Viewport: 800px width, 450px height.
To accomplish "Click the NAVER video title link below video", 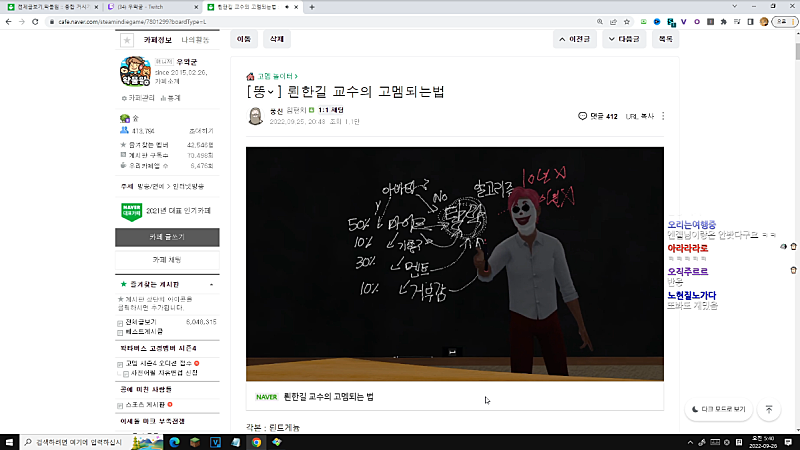I will pyautogui.click(x=329, y=397).
